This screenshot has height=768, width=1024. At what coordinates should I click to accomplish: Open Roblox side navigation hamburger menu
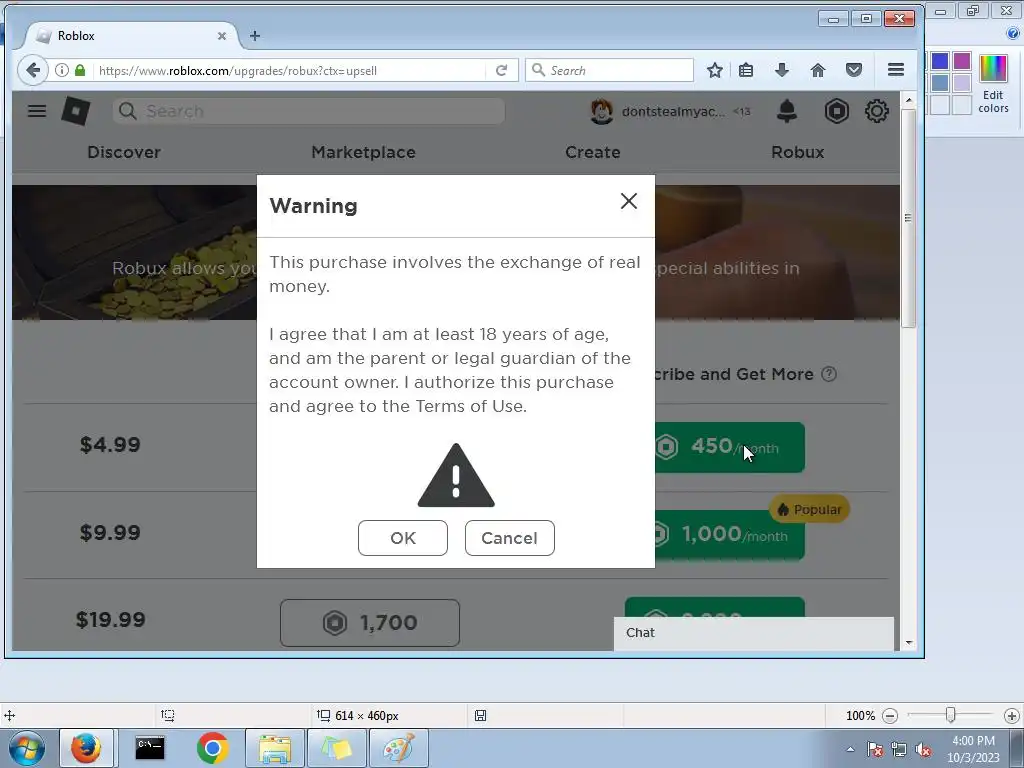37,111
